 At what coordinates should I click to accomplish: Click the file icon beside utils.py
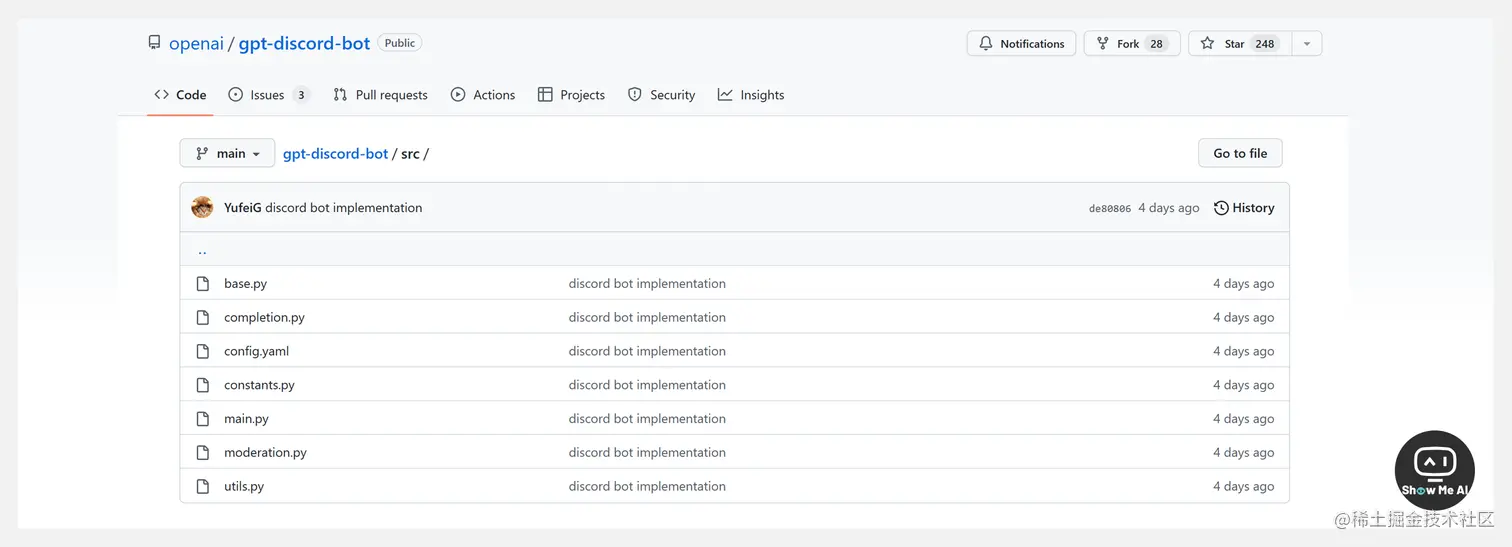pyautogui.click(x=203, y=487)
